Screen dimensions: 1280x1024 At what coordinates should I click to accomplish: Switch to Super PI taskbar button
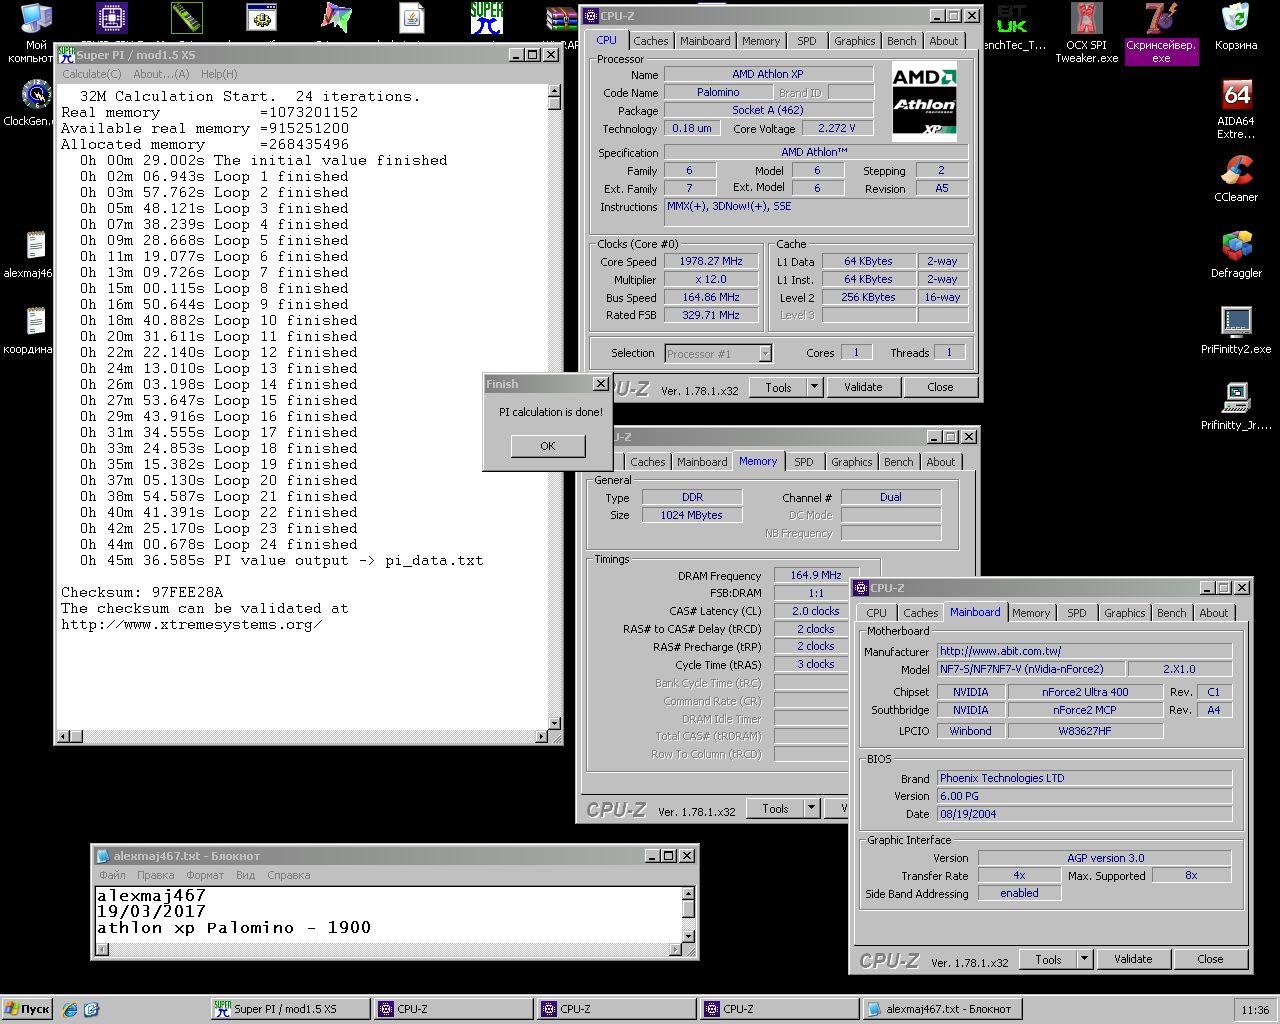290,1009
